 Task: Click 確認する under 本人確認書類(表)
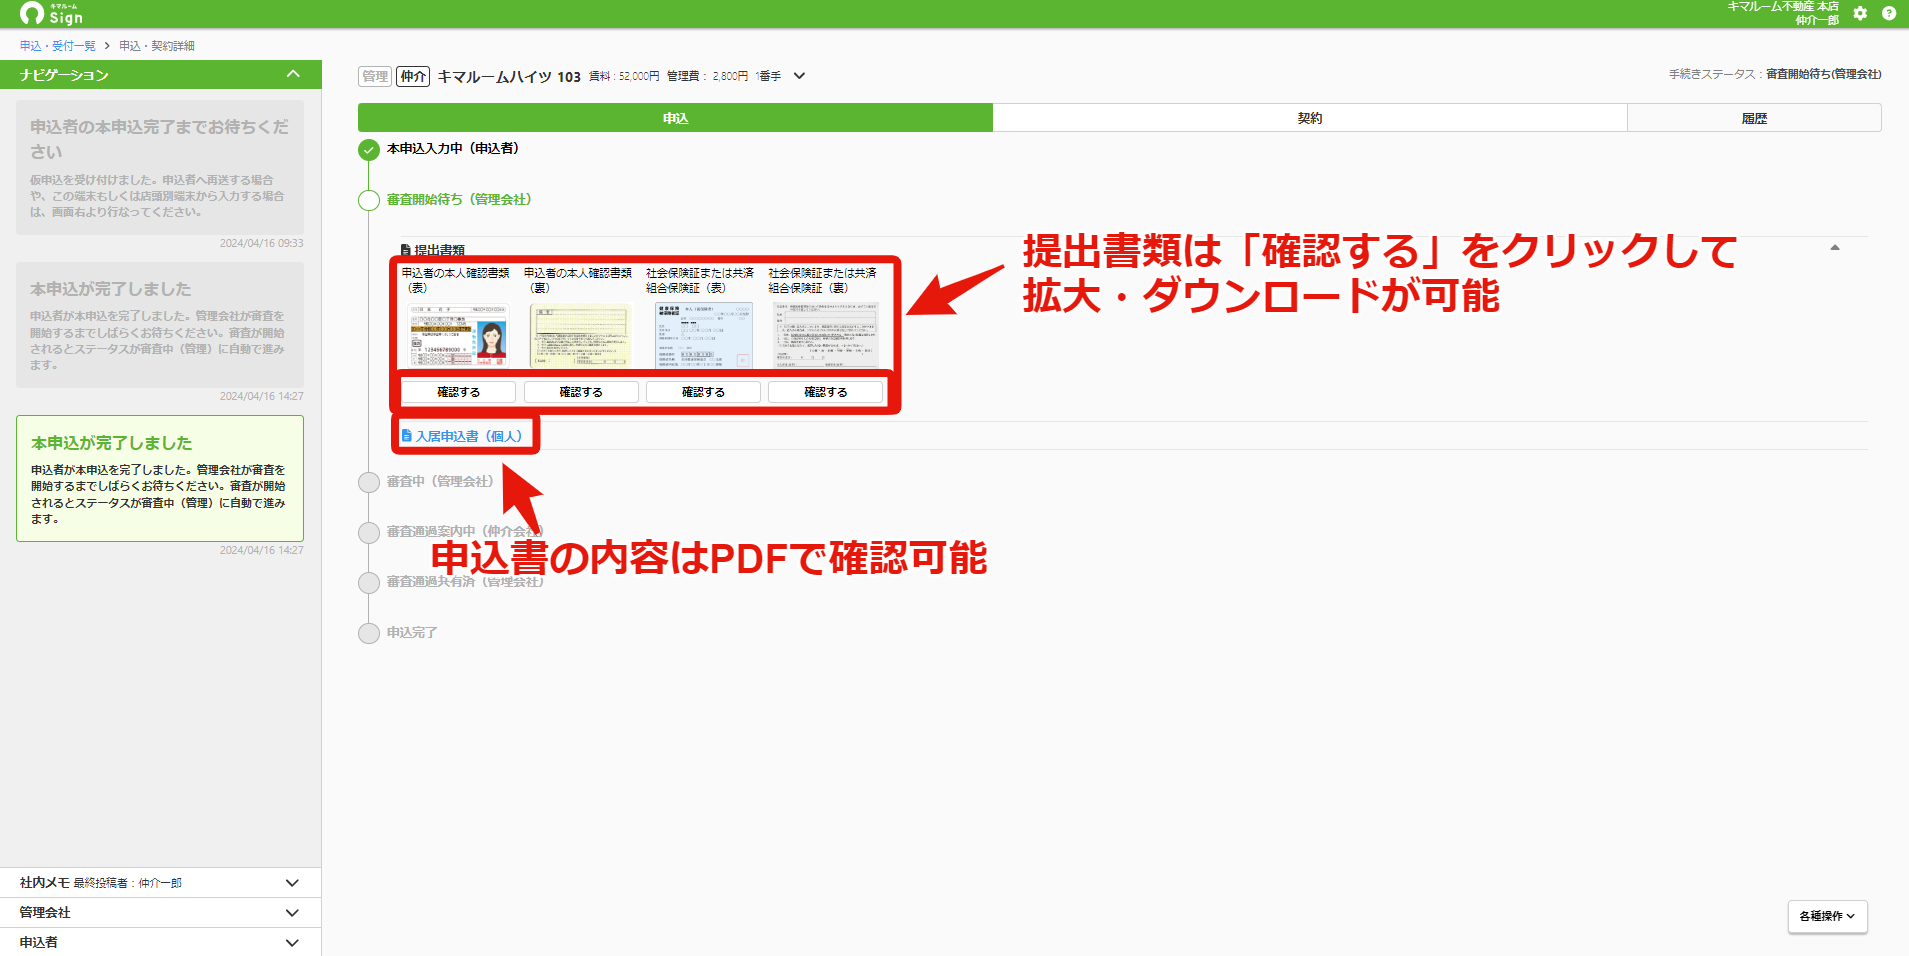[458, 392]
